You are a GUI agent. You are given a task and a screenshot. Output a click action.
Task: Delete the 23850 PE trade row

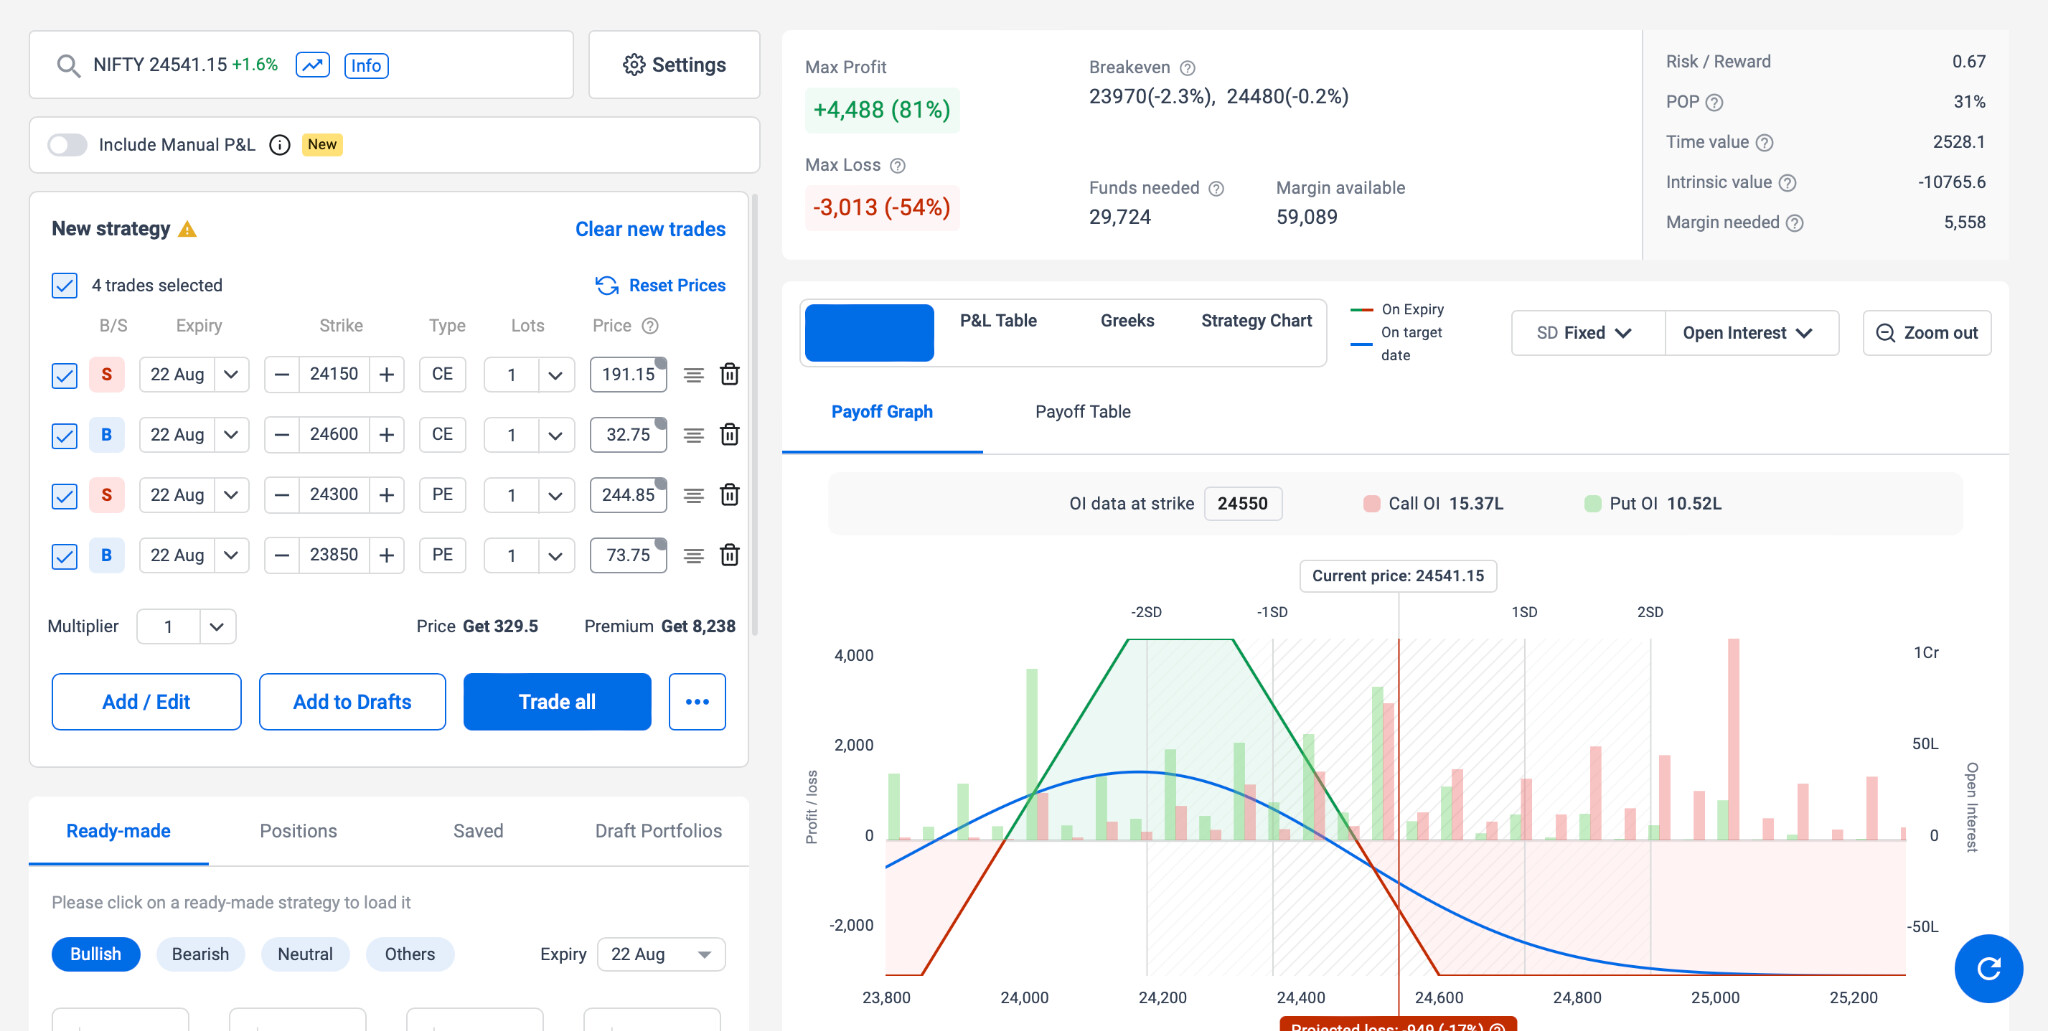coord(730,555)
